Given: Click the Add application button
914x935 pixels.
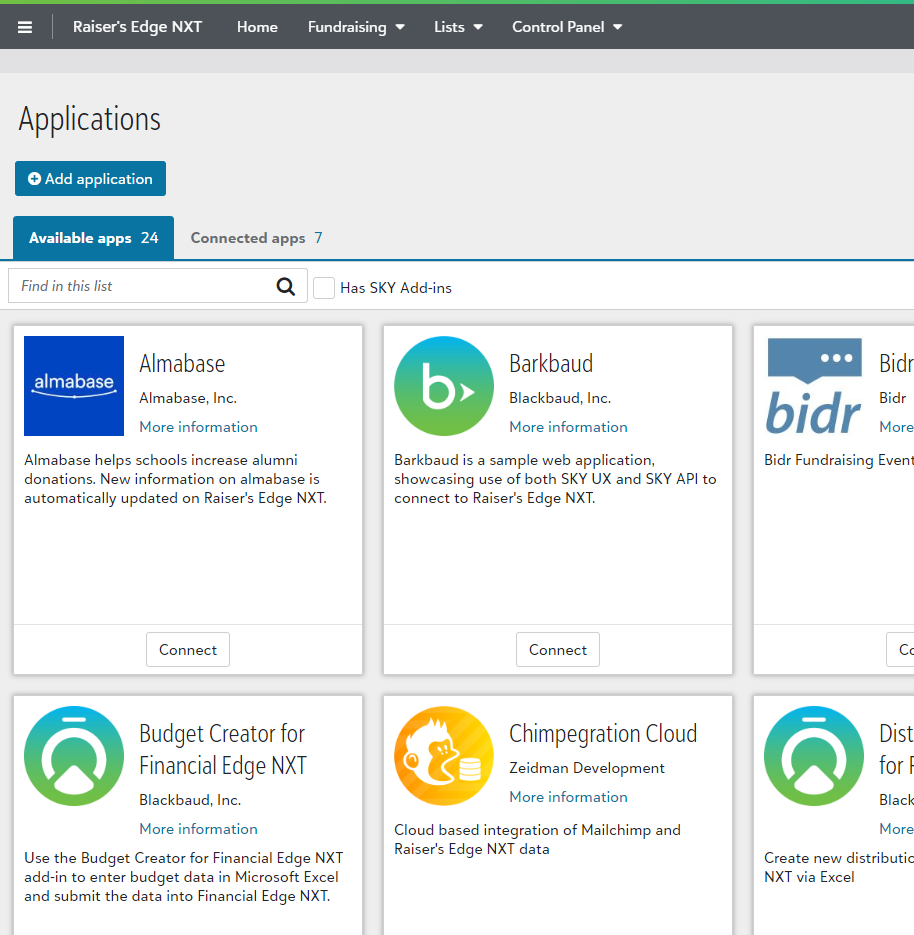Looking at the screenshot, I should click(x=91, y=178).
